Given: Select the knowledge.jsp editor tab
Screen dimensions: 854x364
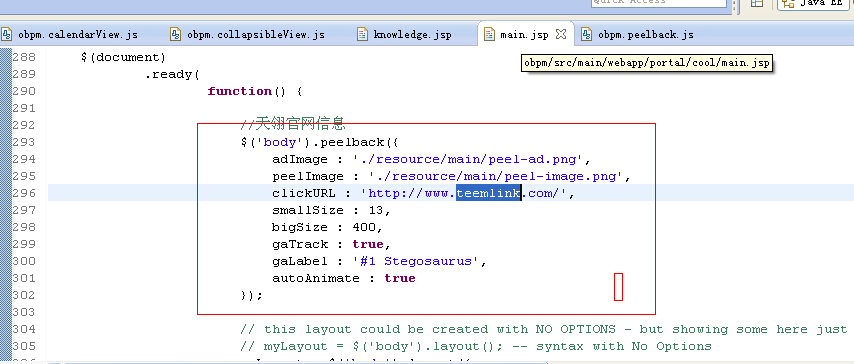Looking at the screenshot, I should (412, 35).
